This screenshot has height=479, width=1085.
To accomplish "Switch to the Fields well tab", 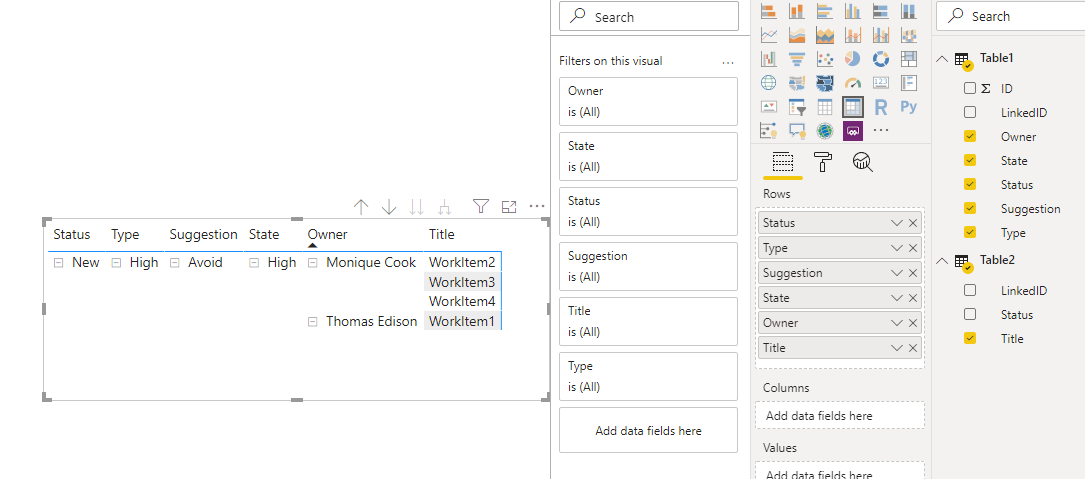I will pyautogui.click(x=782, y=163).
